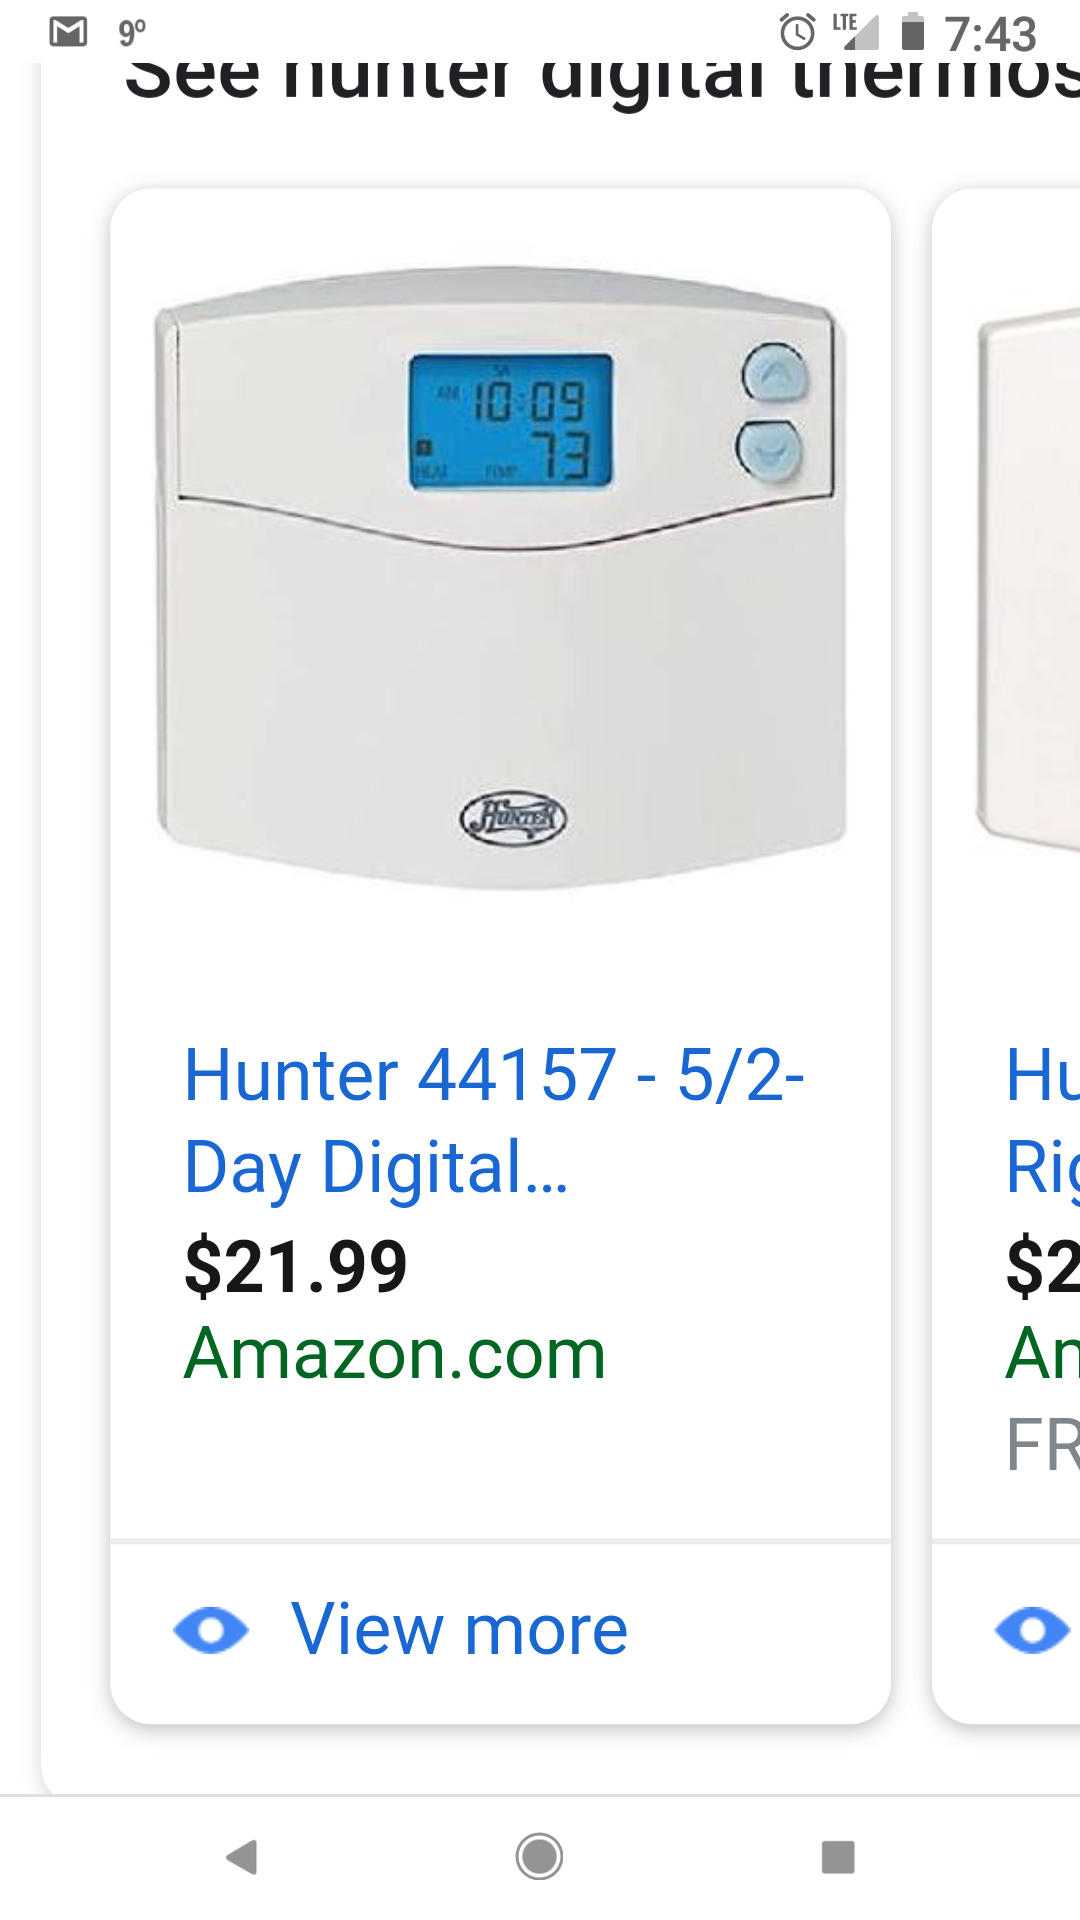The height and width of the screenshot is (1920, 1080).
Task: Tap the second product thermostat image
Action: 1028,580
